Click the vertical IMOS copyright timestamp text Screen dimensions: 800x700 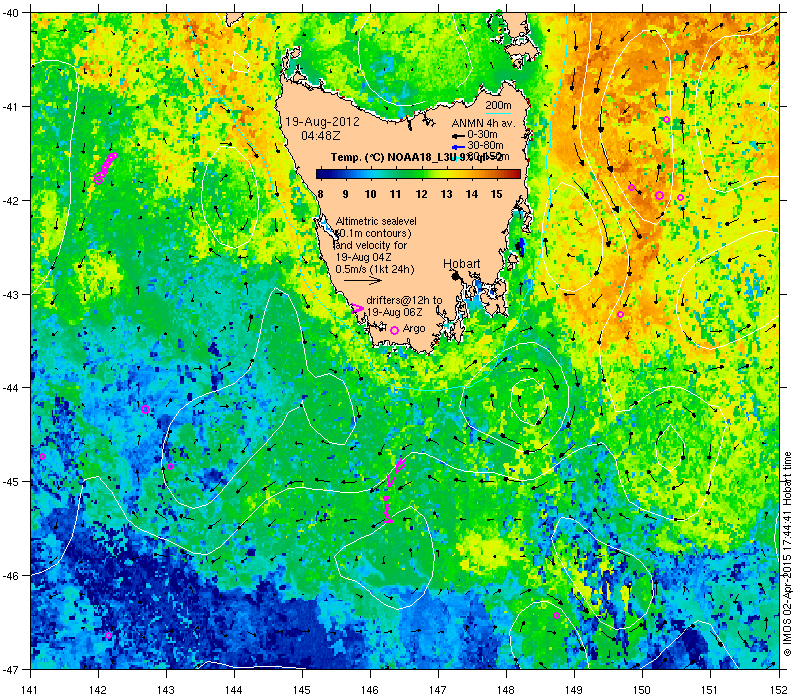pos(787,554)
